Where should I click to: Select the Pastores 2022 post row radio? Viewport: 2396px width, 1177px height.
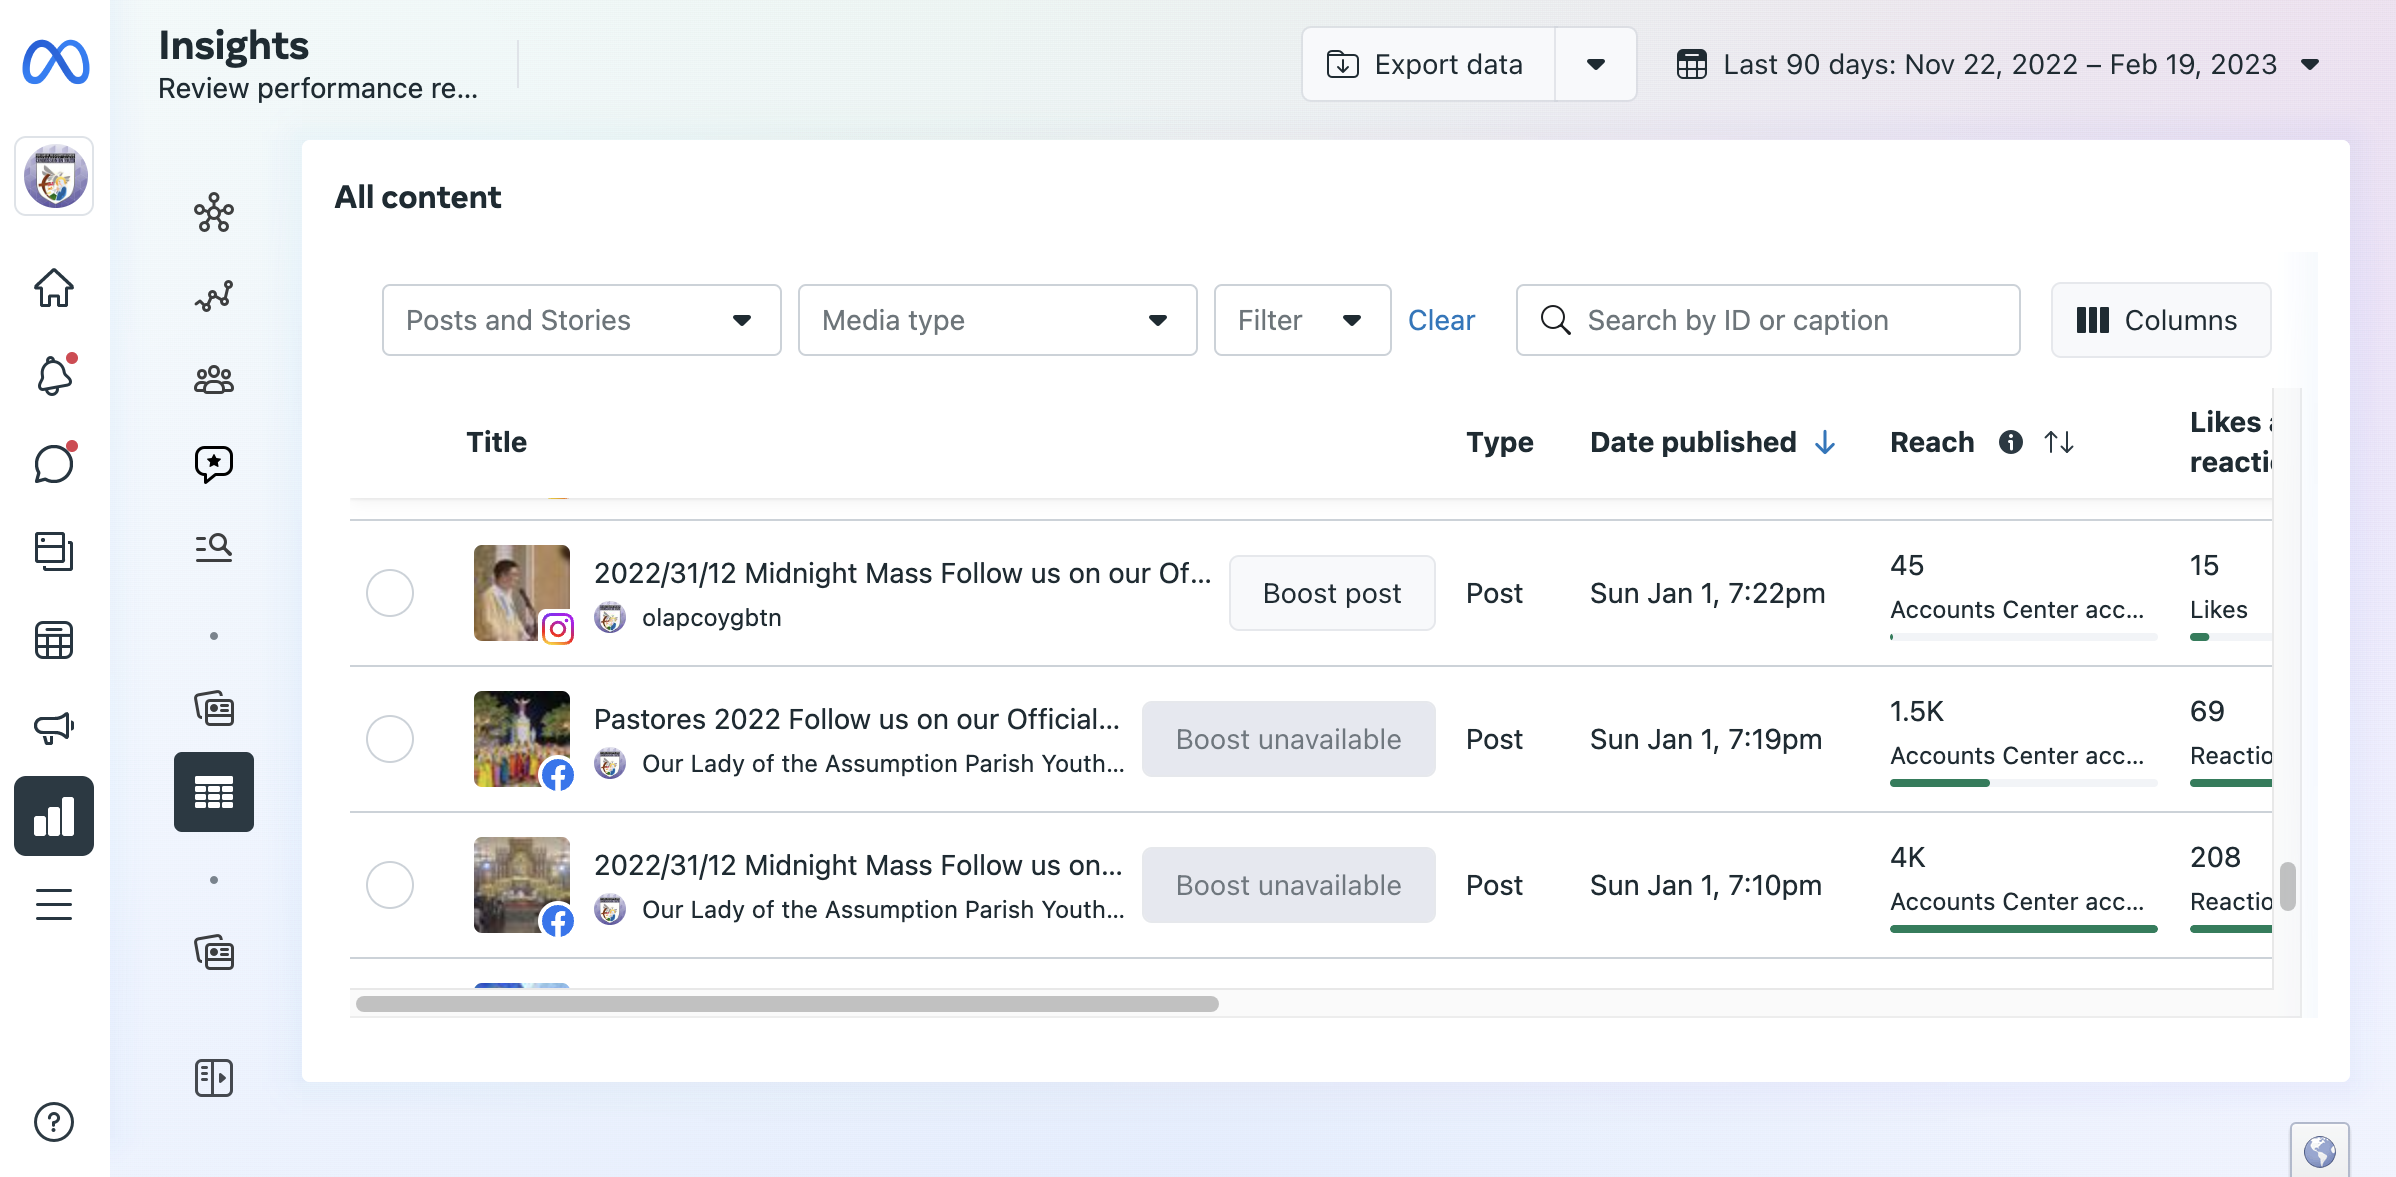click(x=390, y=739)
